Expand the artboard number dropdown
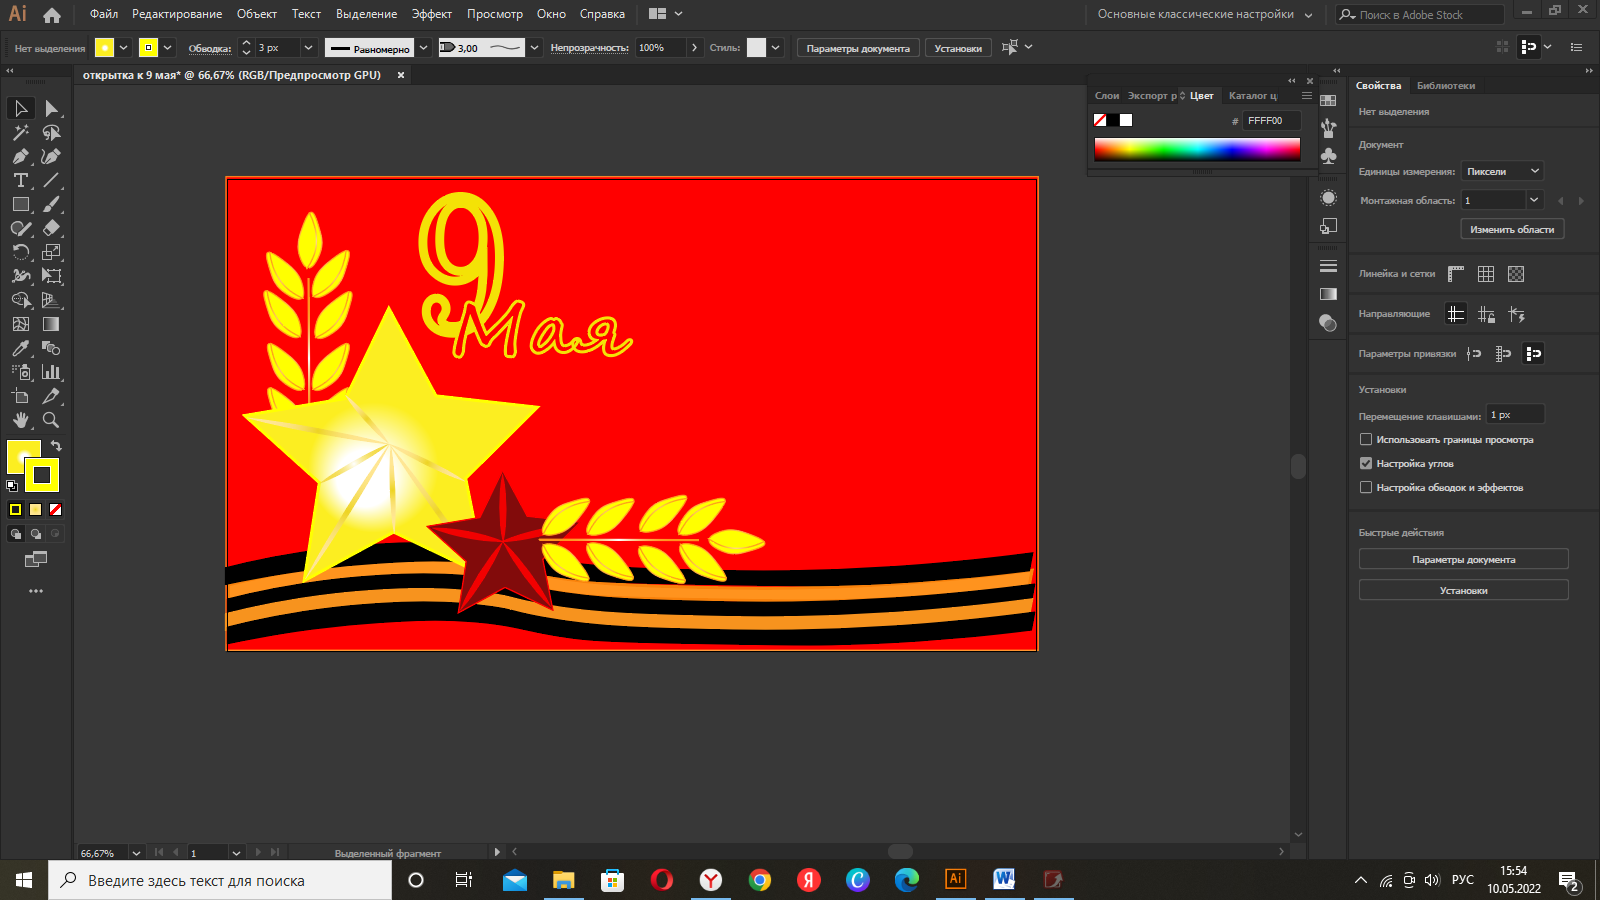 pos(1533,200)
